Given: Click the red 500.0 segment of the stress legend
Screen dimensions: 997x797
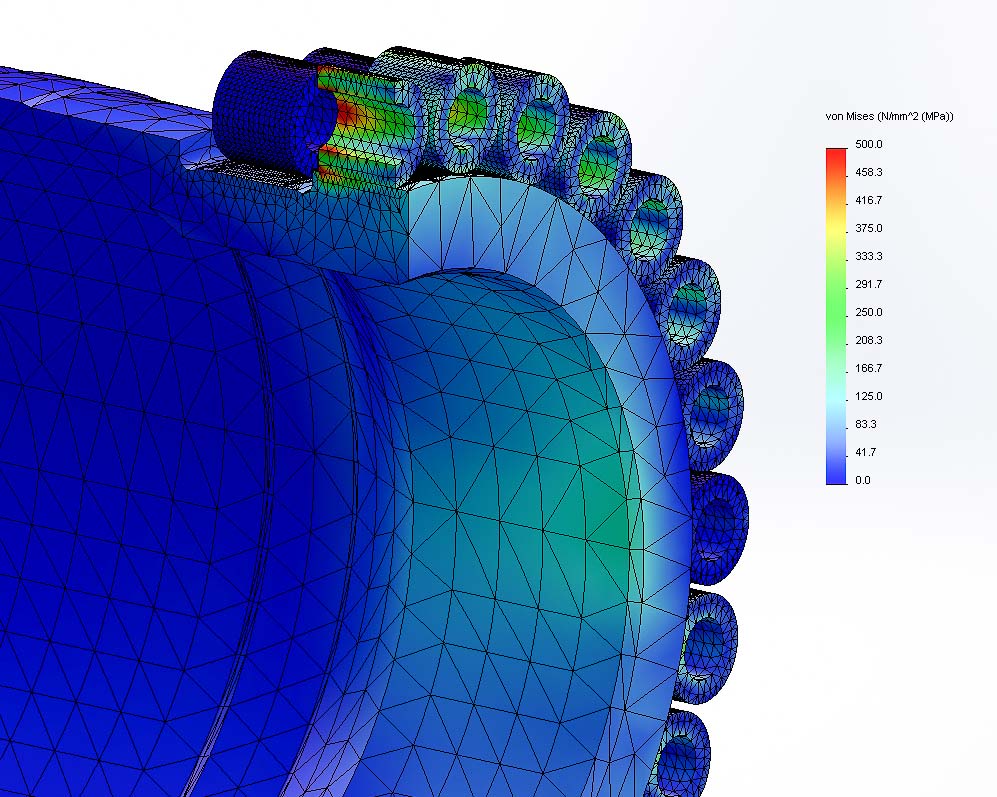Looking at the screenshot, I should click(832, 158).
